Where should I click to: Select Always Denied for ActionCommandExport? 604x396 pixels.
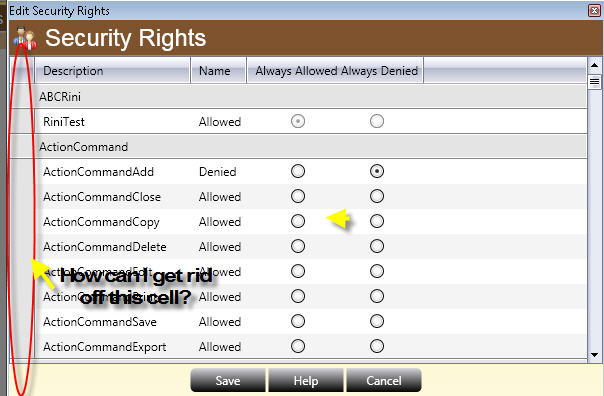377,346
